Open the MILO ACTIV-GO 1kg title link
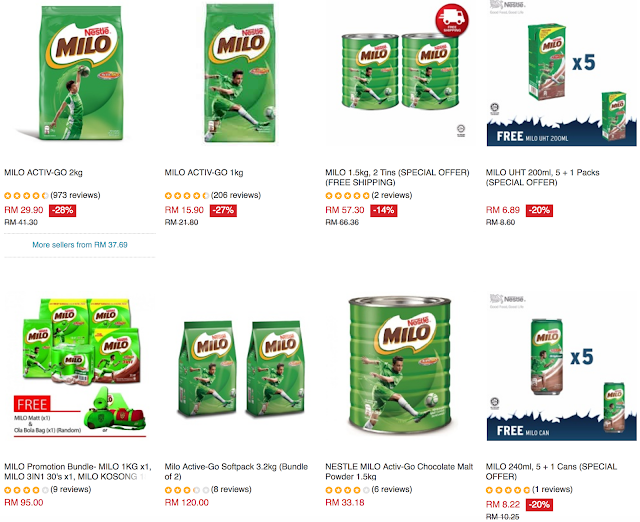The width and height of the screenshot is (640, 522). point(204,173)
